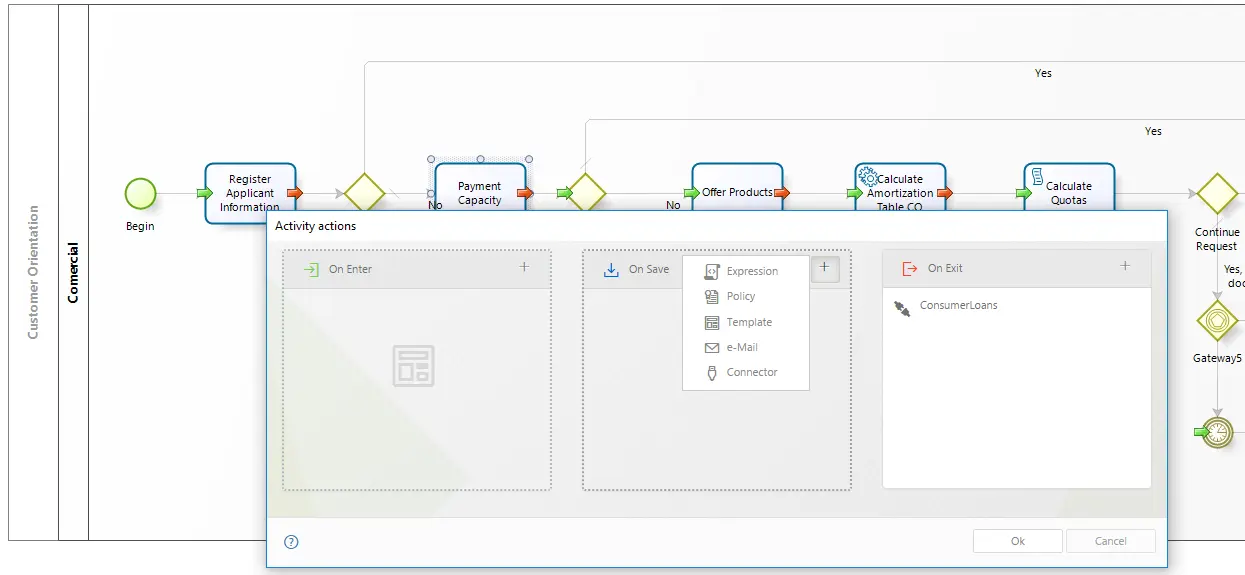Click the On Enter arrow icon

pos(311,269)
